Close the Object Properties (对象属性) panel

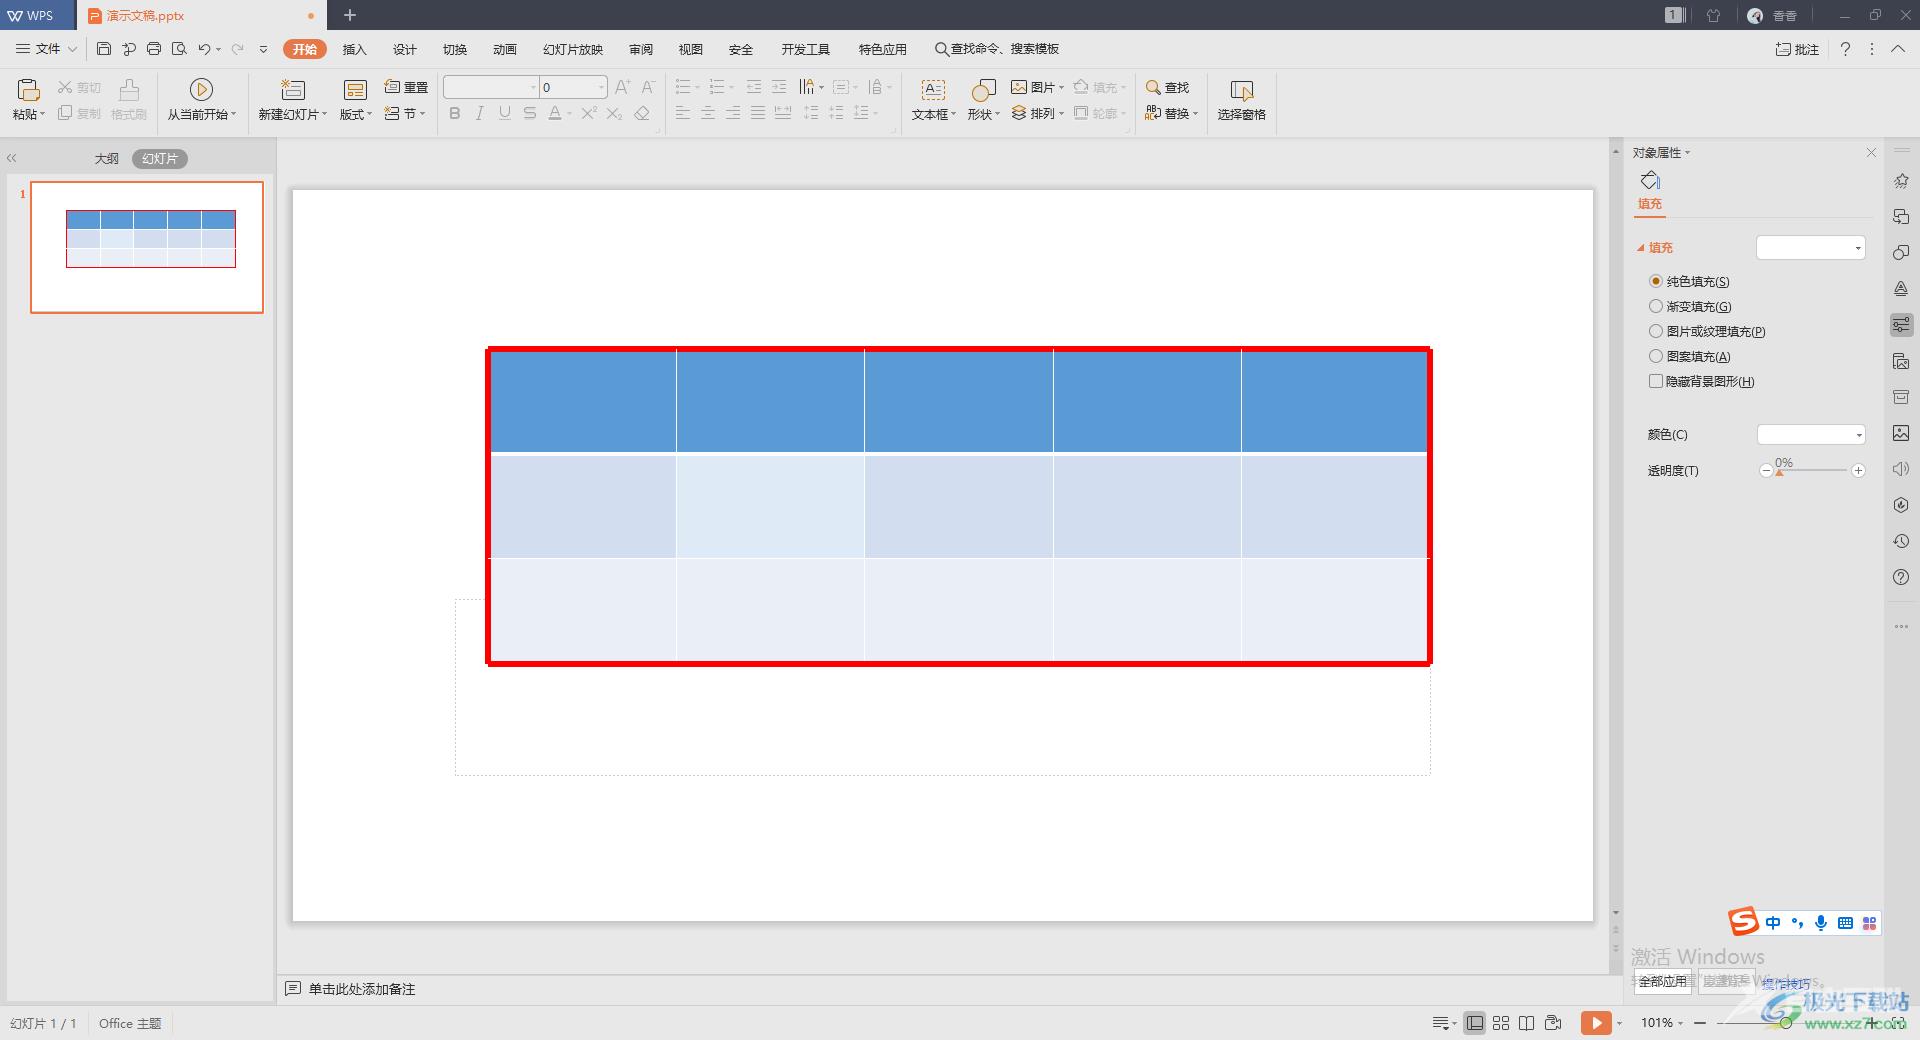click(1871, 152)
